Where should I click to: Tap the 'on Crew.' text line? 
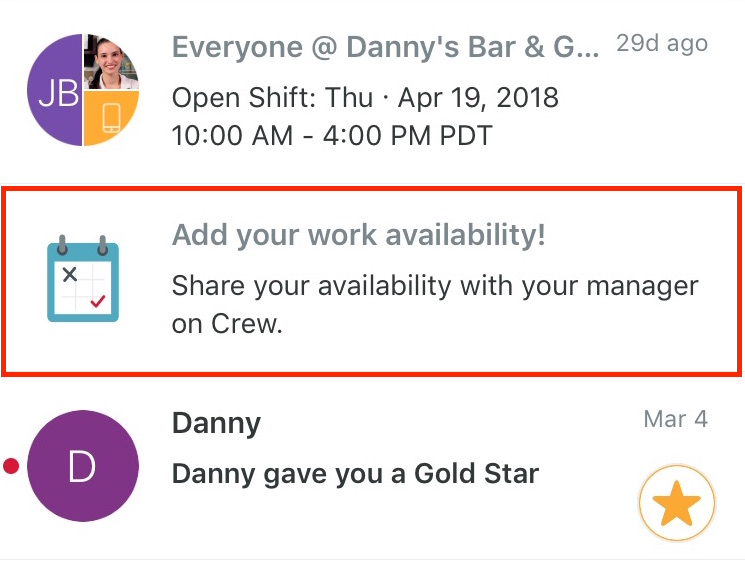click(227, 324)
